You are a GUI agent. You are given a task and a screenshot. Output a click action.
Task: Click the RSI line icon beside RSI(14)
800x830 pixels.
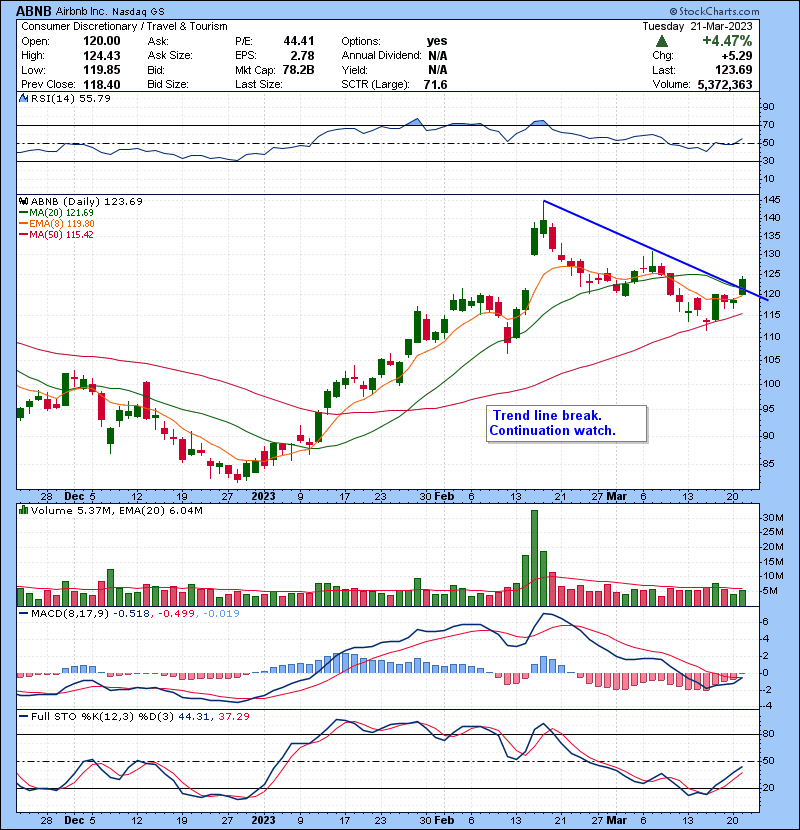(x=23, y=98)
